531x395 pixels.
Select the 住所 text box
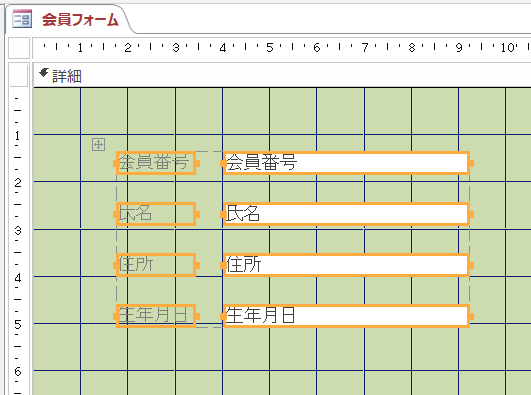(x=346, y=265)
